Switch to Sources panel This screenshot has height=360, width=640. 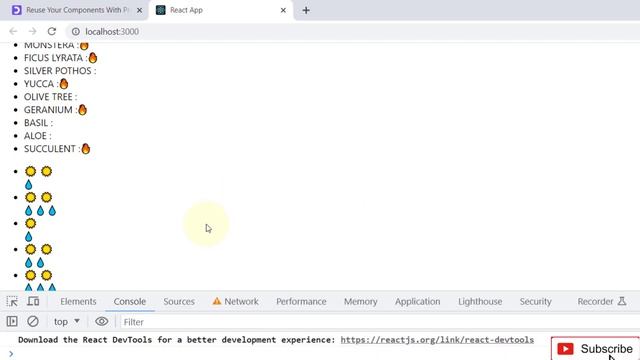click(x=179, y=302)
